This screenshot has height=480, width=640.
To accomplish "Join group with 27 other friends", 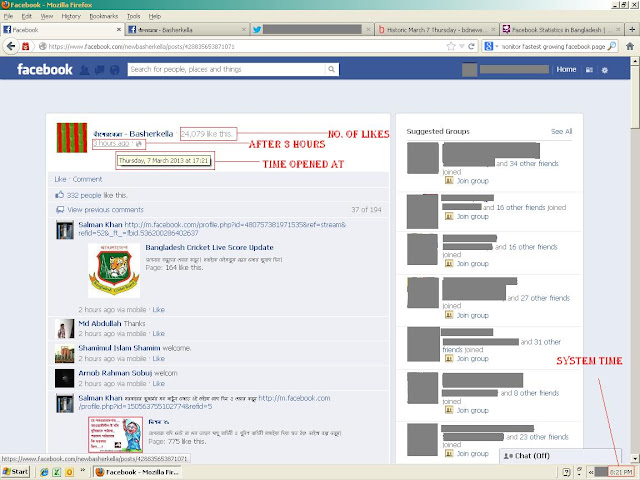I will pyautogui.click(x=472, y=316).
